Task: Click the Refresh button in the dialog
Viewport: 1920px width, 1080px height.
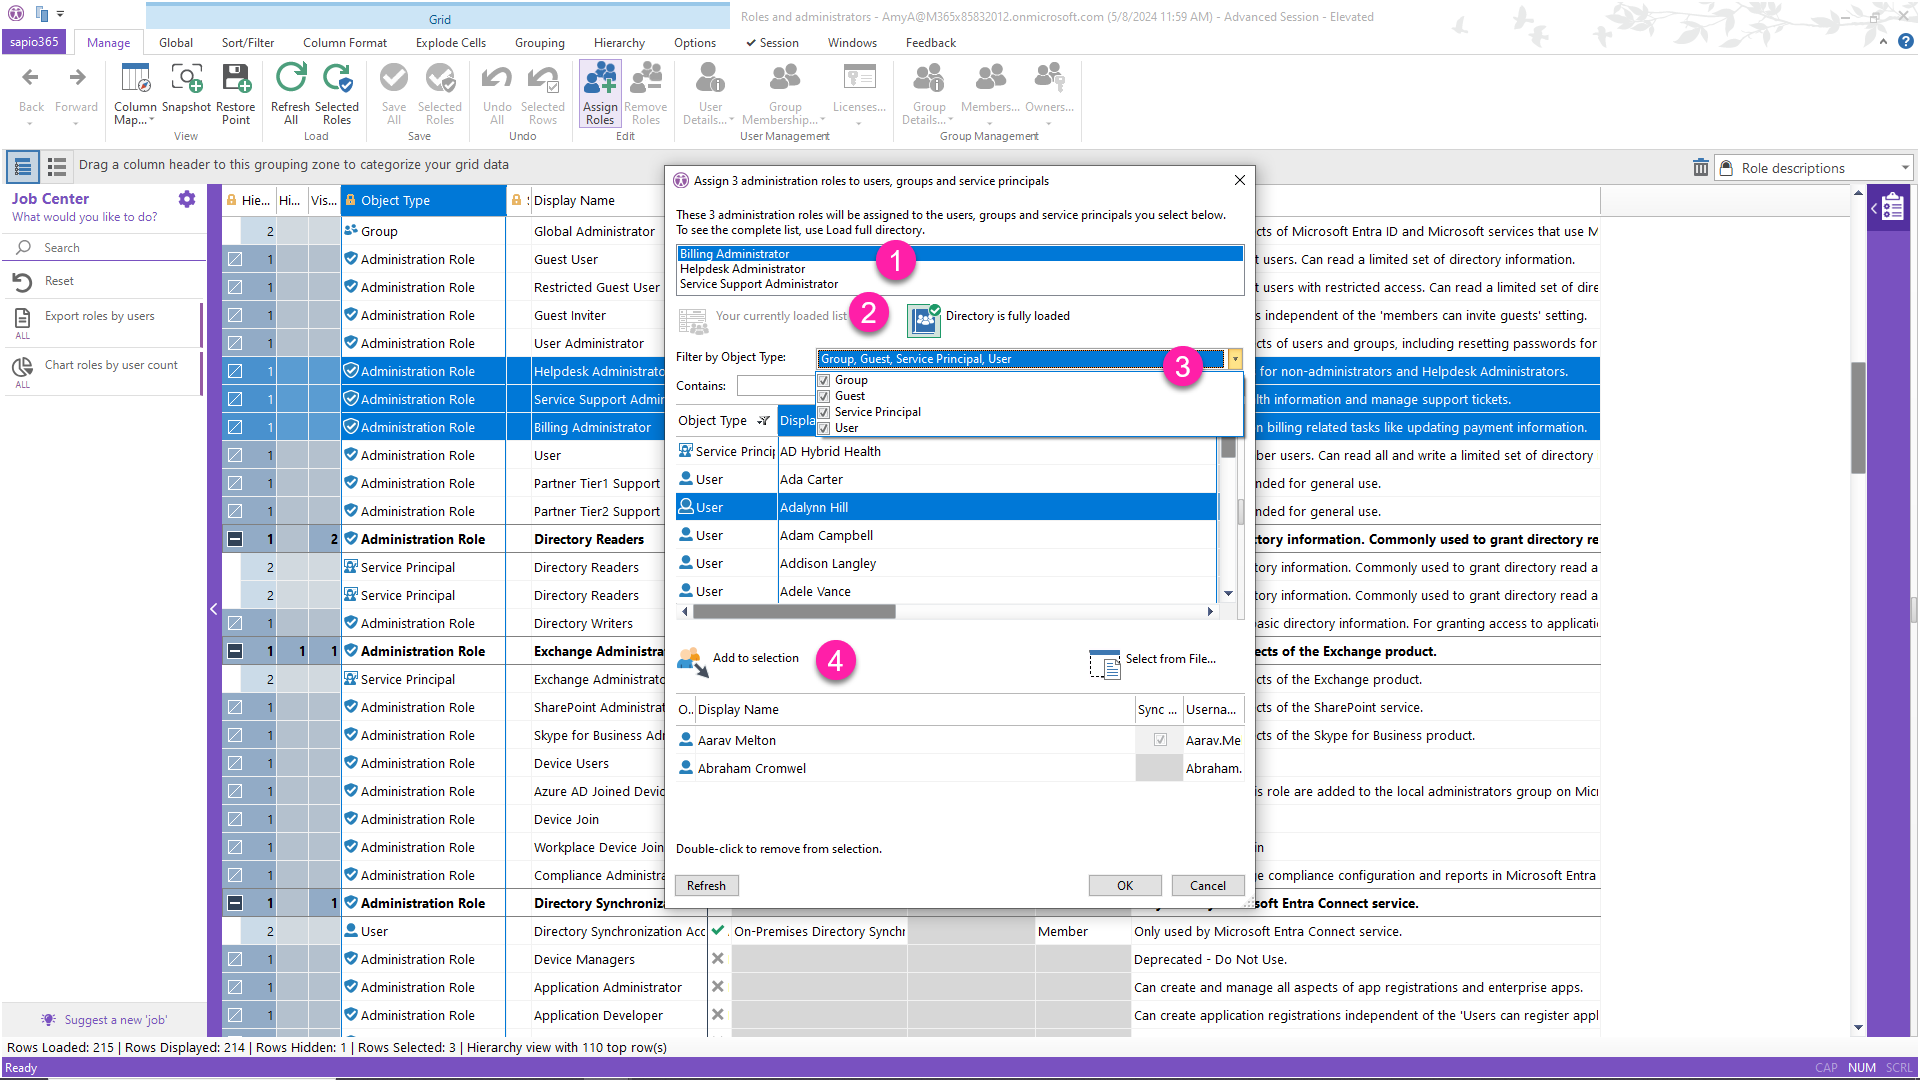Action: click(x=707, y=886)
